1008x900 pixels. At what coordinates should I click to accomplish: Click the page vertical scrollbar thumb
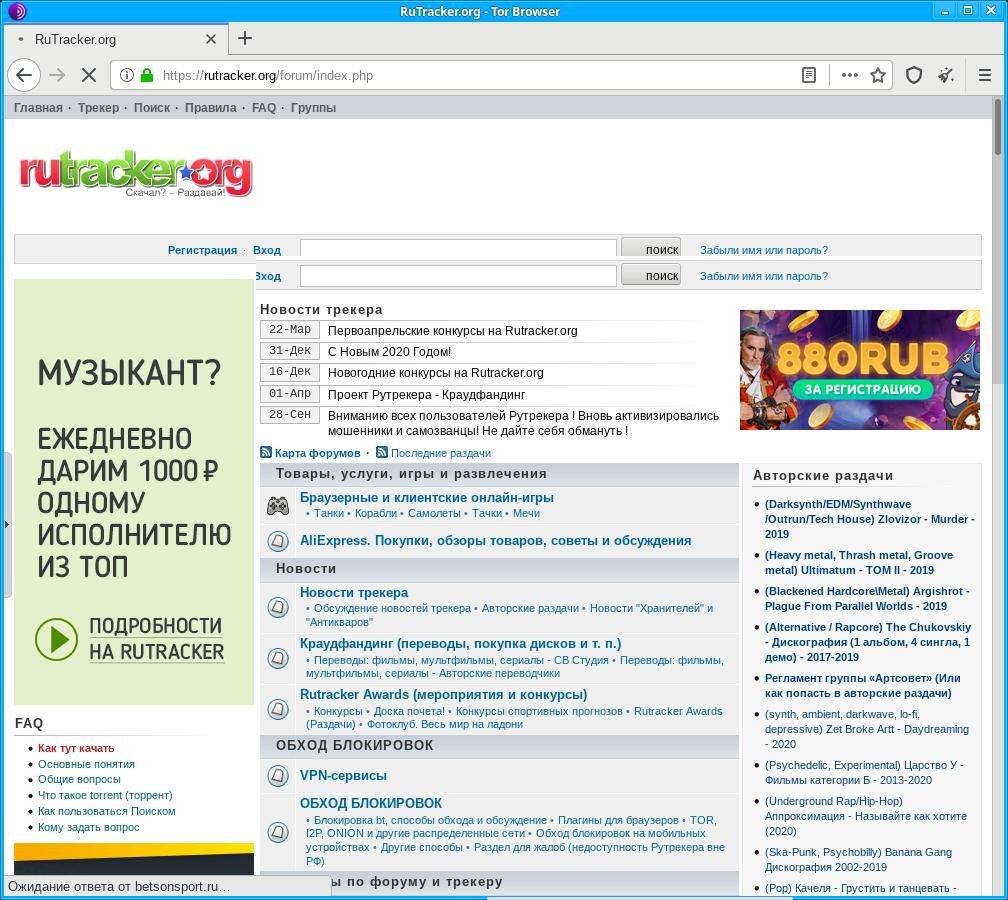tap(998, 127)
